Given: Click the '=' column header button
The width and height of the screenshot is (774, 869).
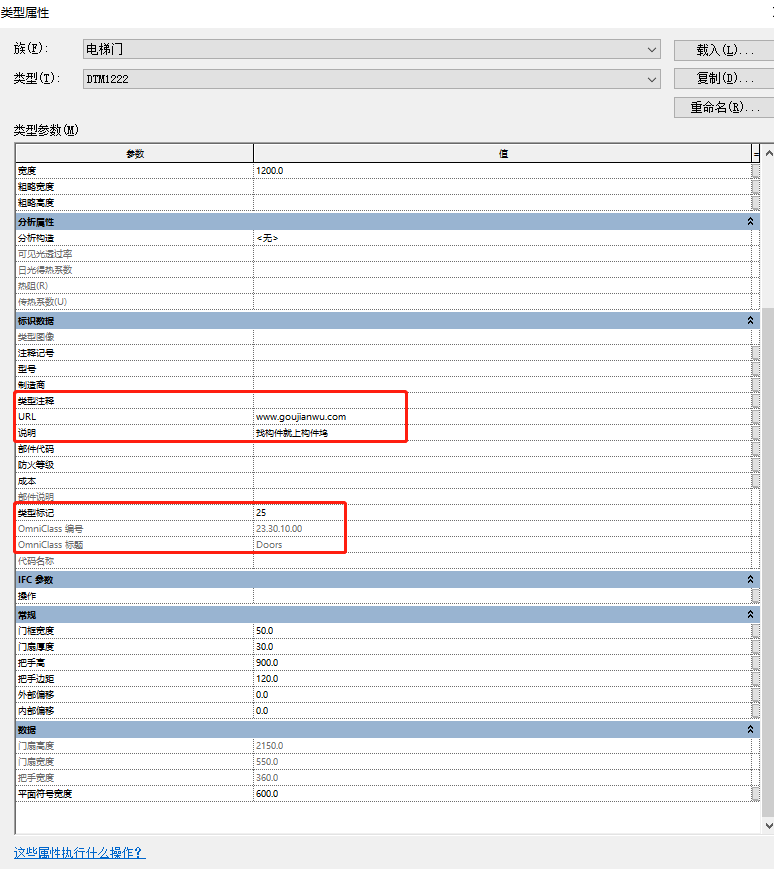Looking at the screenshot, I should click(x=756, y=154).
